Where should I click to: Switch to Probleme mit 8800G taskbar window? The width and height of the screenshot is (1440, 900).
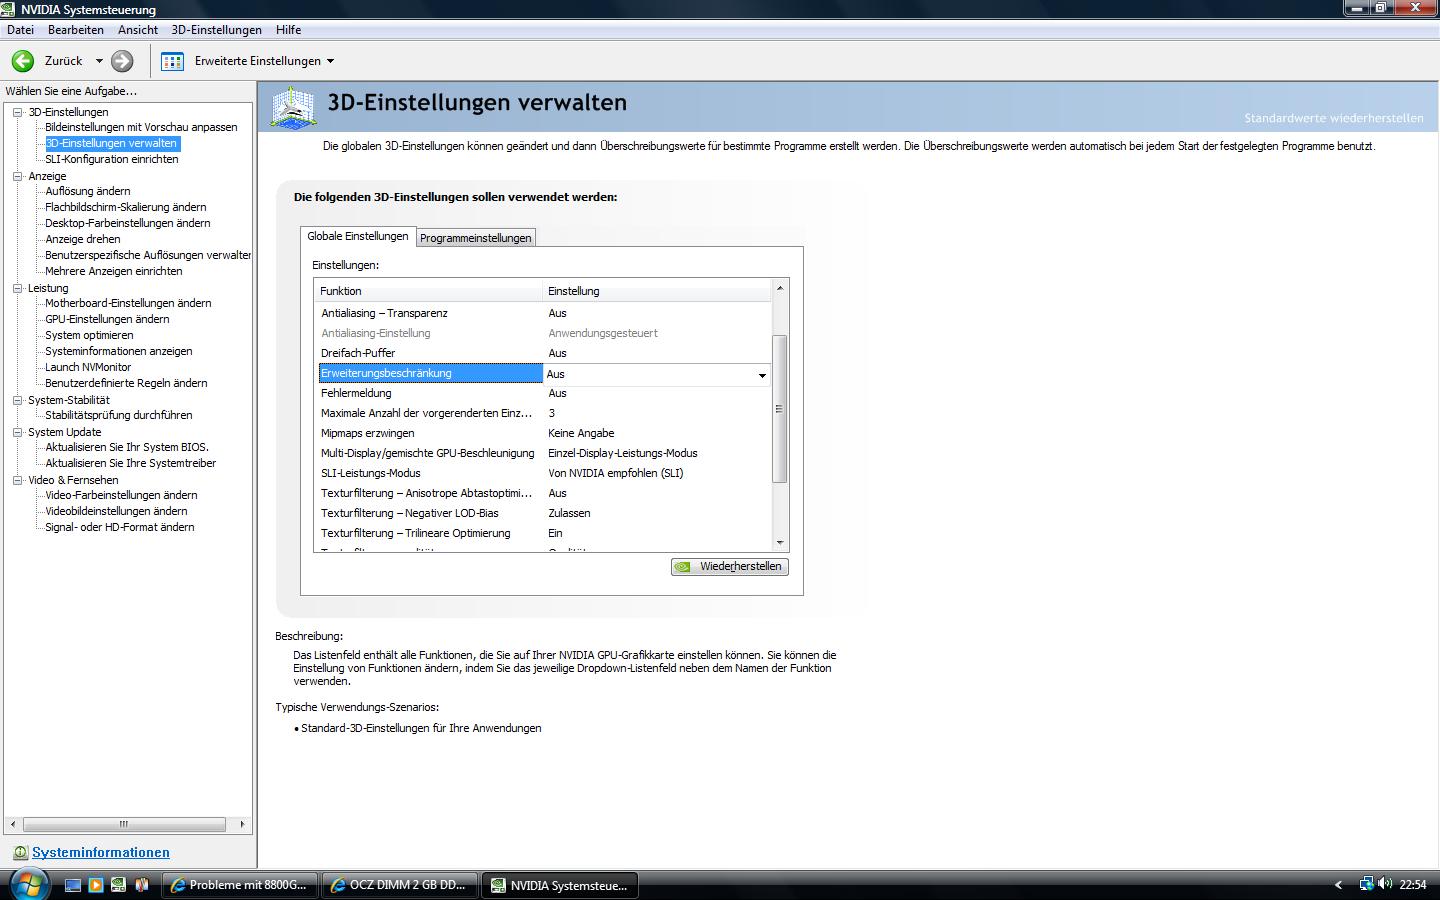pos(240,885)
